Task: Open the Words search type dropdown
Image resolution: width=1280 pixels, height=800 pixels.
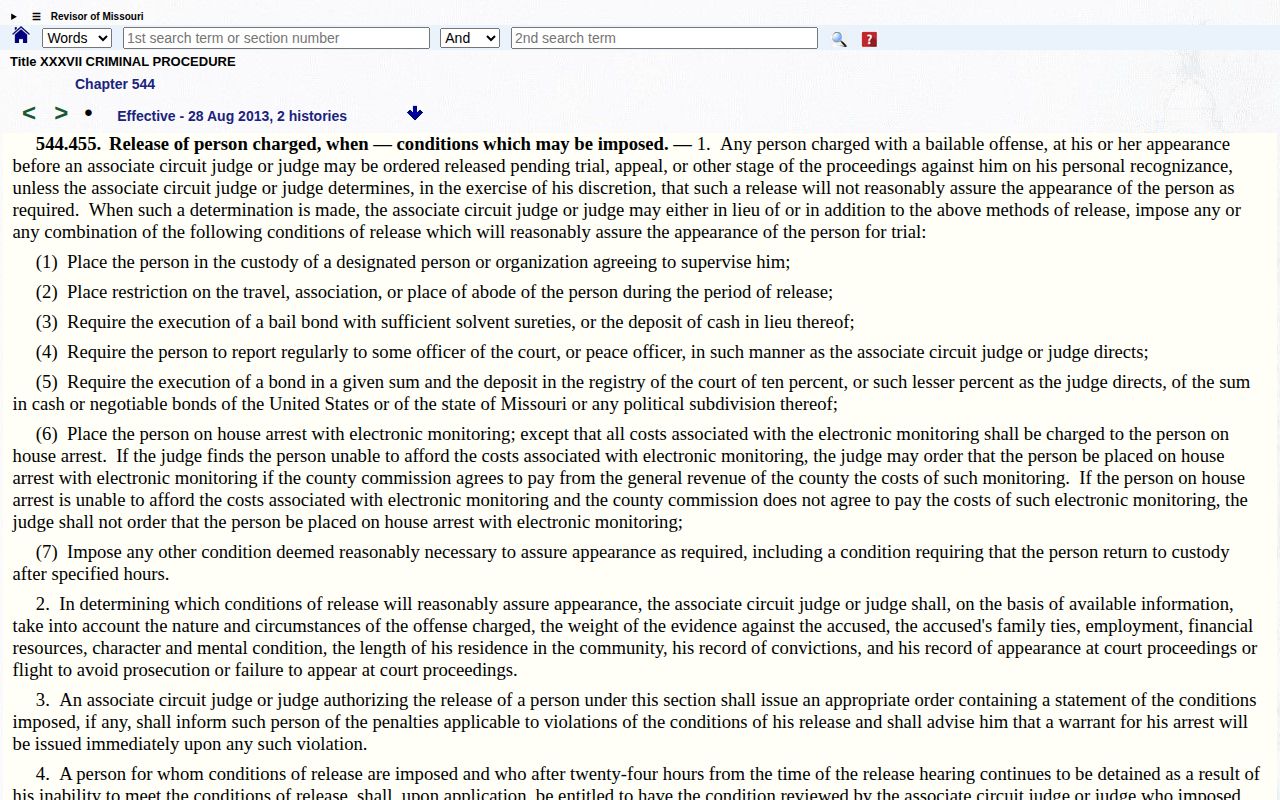Action: [x=77, y=38]
